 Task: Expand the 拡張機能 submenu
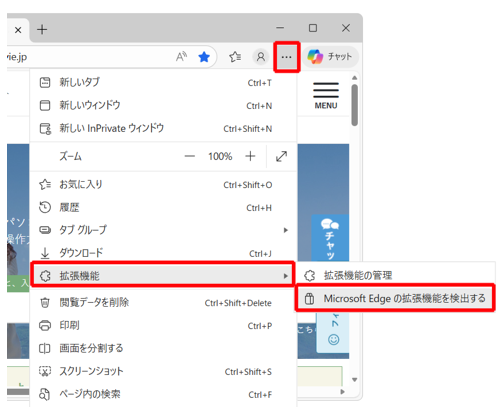(163, 276)
